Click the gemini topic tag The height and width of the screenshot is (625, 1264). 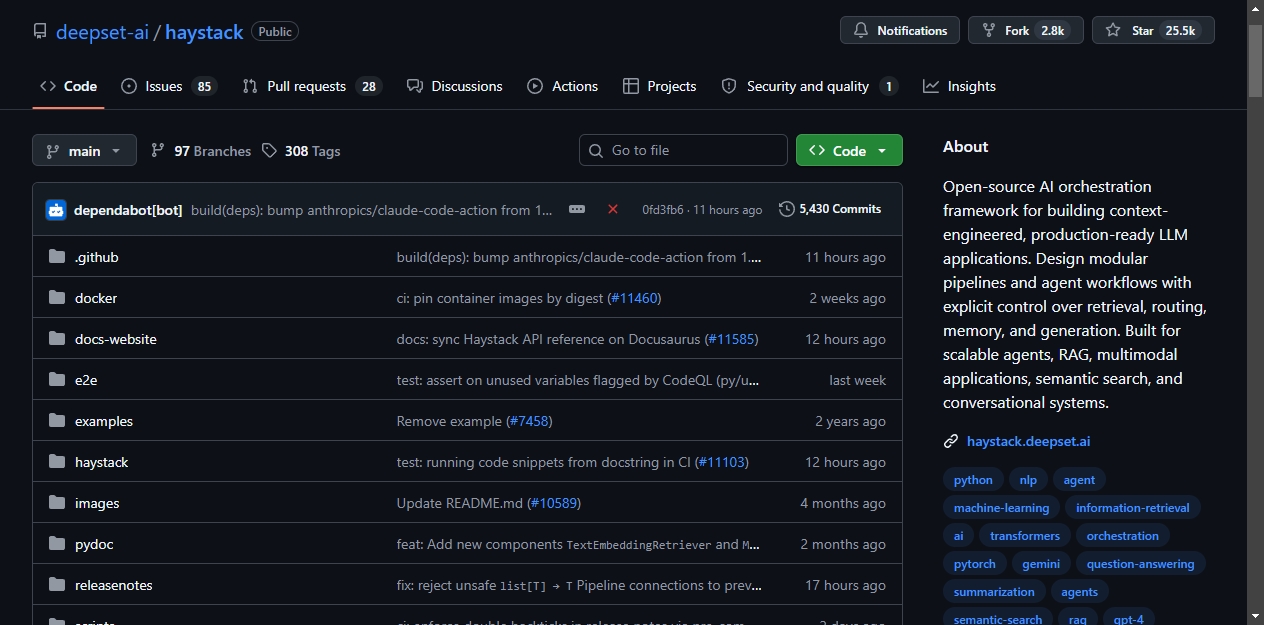tap(1041, 564)
